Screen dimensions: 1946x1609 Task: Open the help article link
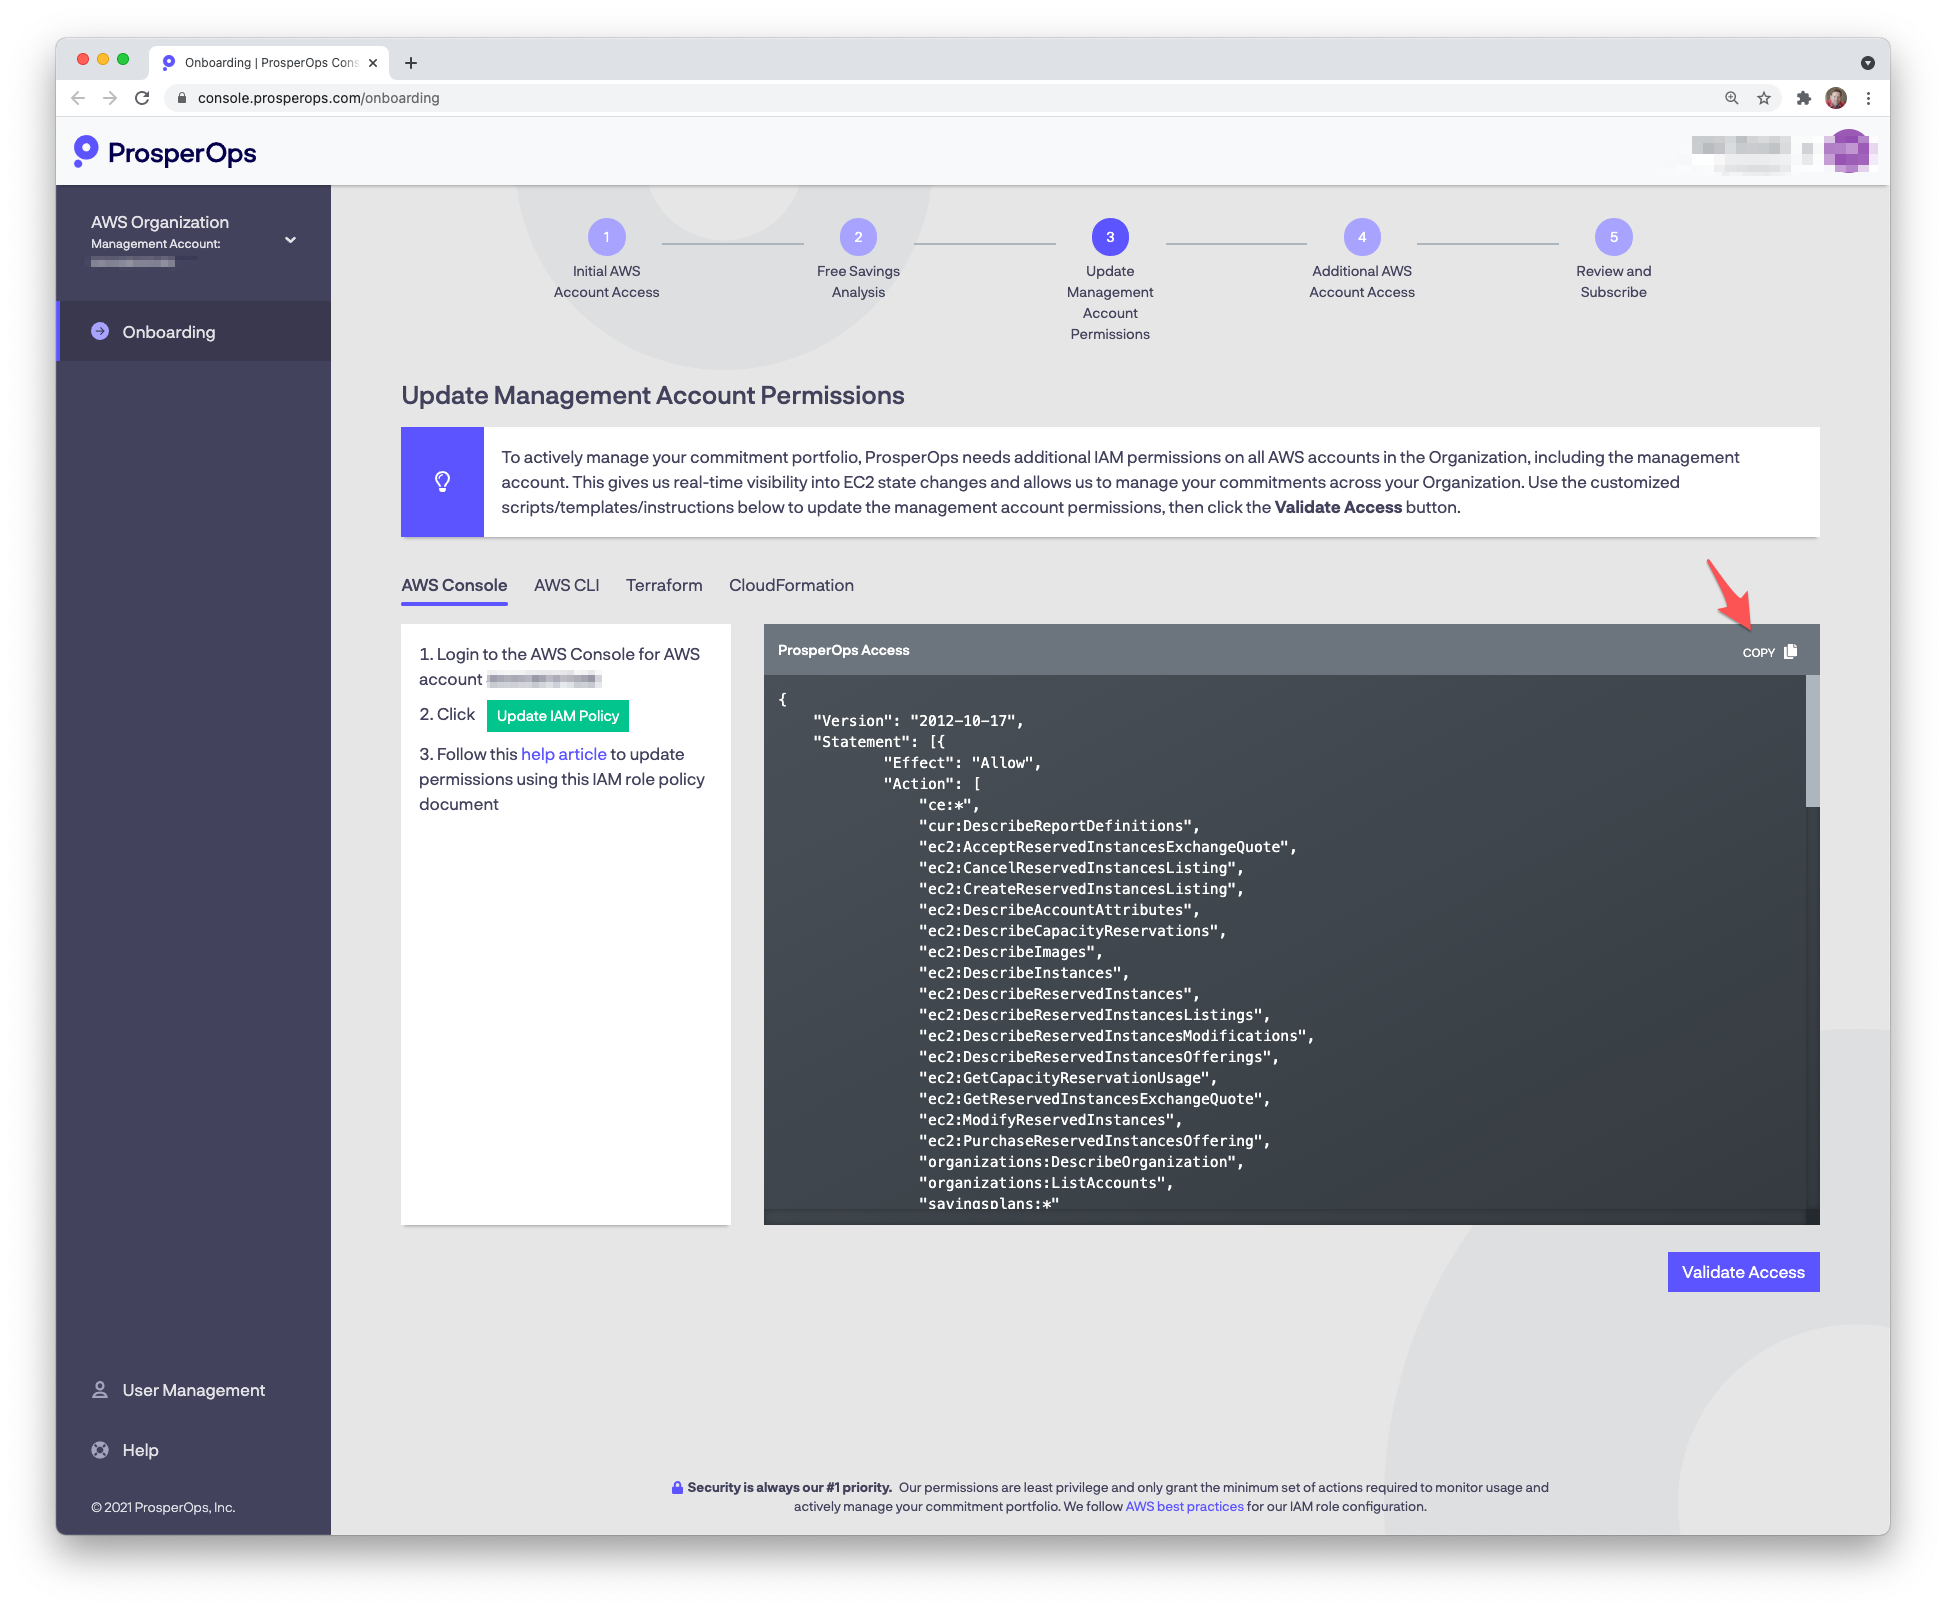[x=564, y=754]
